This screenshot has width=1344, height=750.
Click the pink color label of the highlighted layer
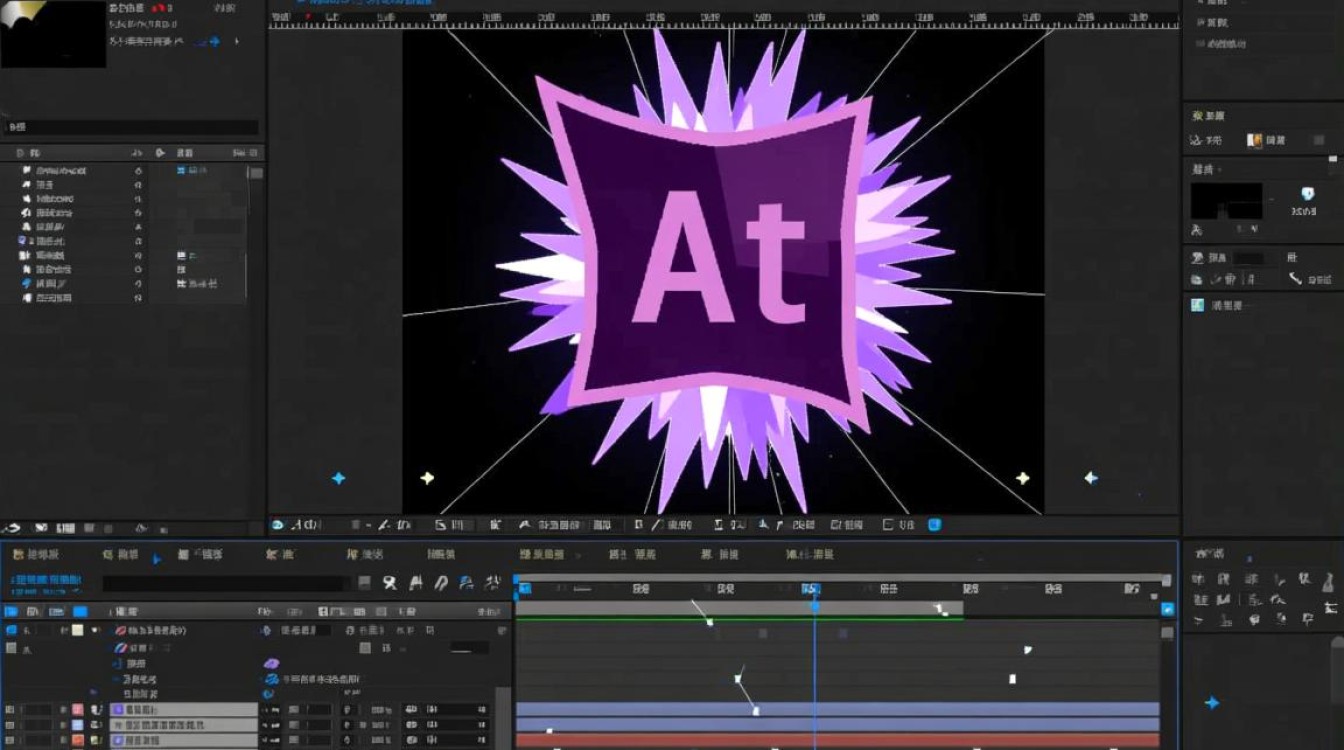(x=78, y=709)
